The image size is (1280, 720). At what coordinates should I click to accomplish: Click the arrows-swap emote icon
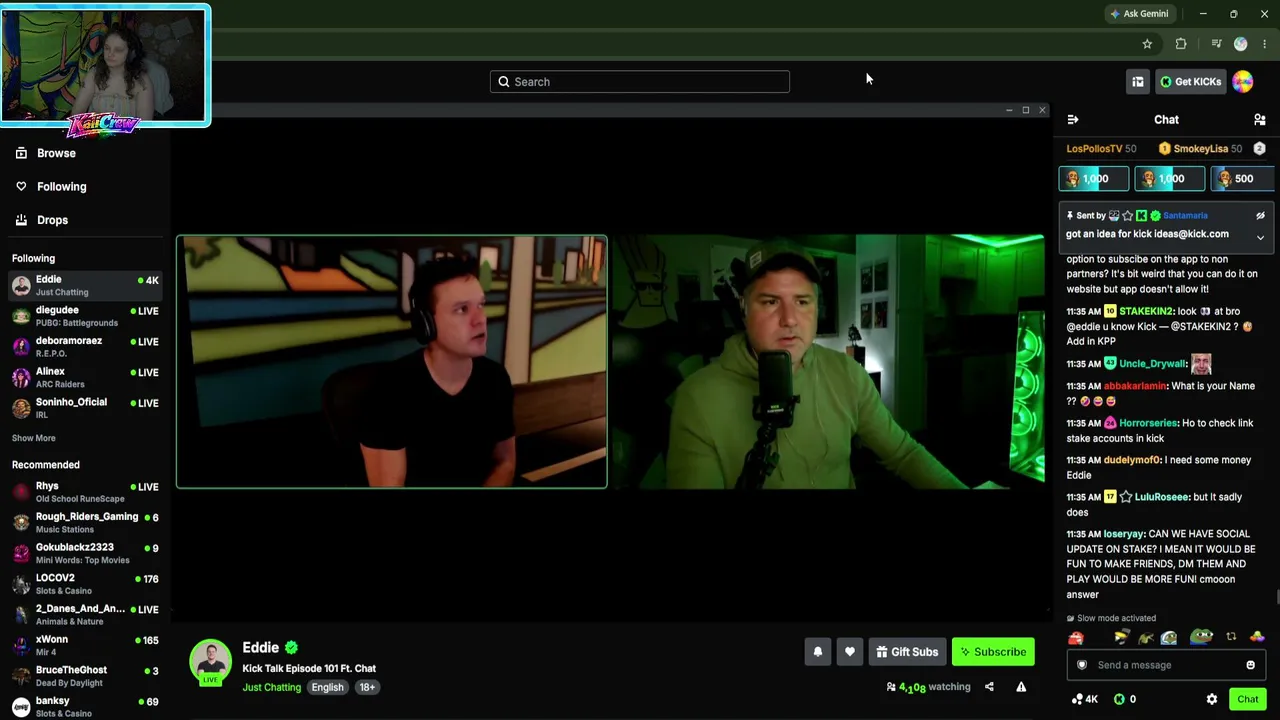(1231, 638)
